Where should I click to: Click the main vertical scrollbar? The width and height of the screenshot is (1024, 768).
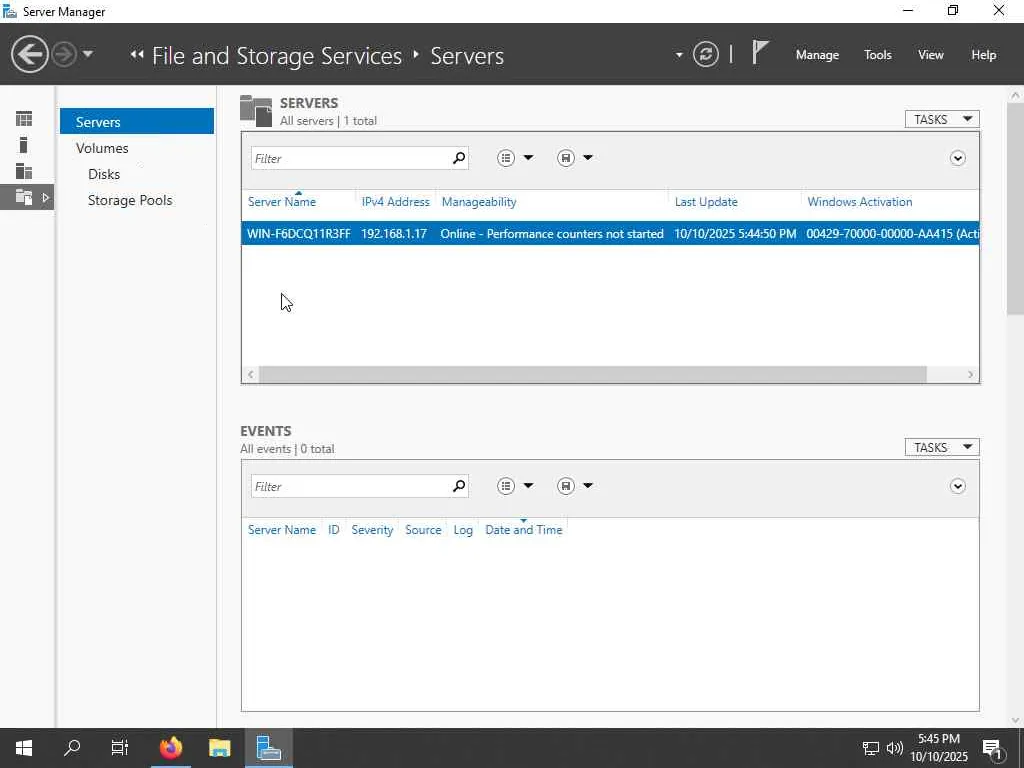1015,209
